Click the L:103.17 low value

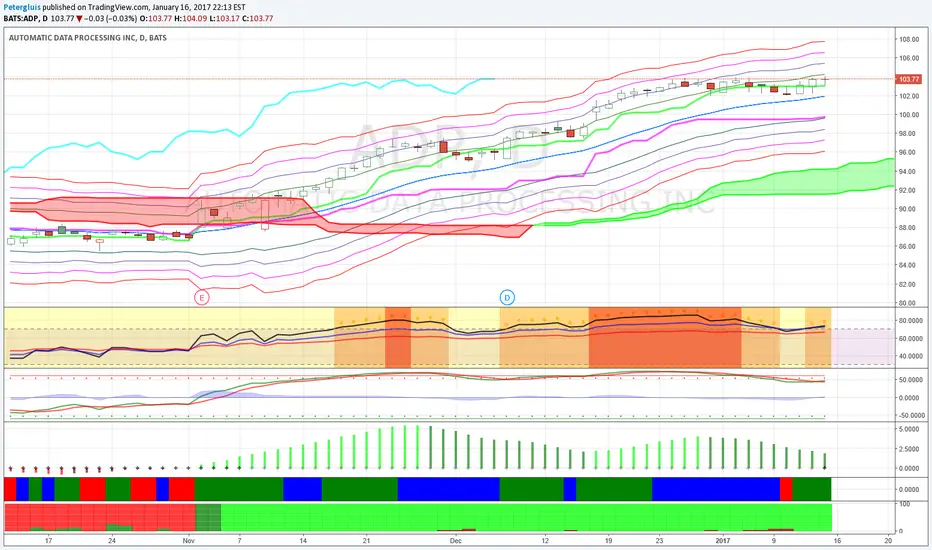coord(225,18)
